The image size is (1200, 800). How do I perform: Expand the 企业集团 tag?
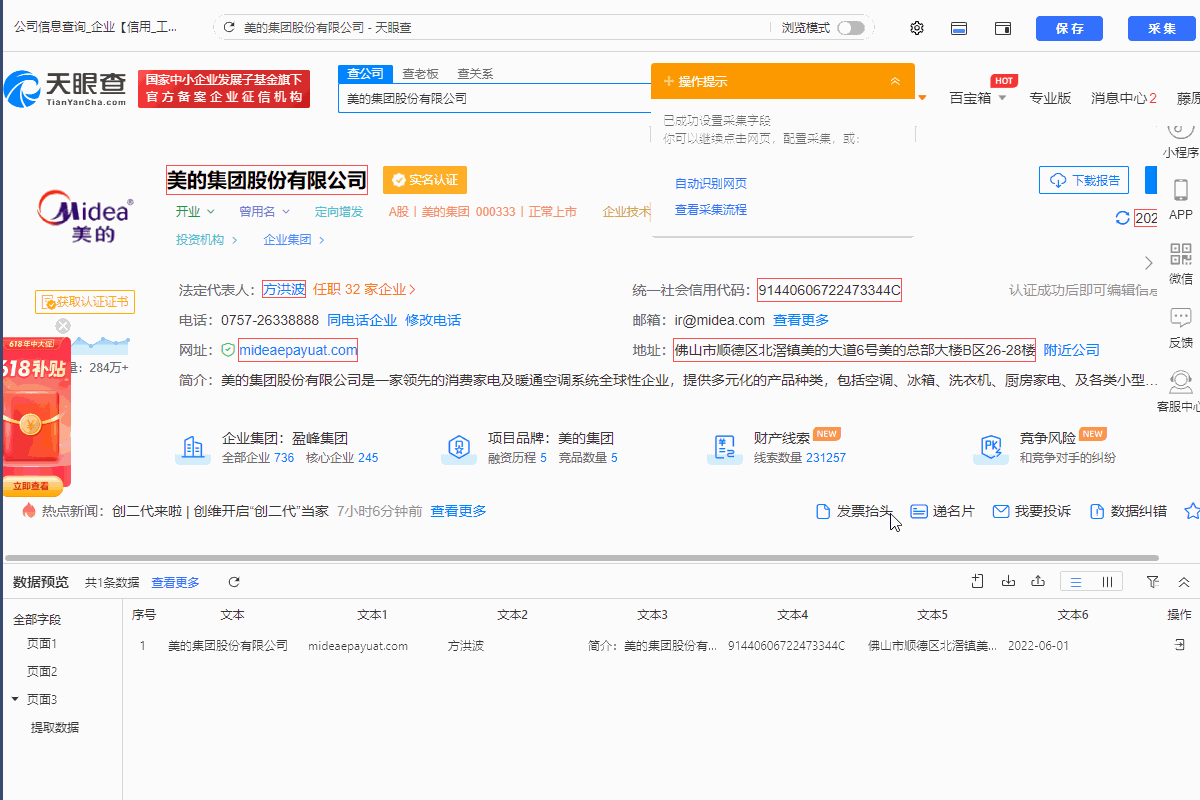click(294, 240)
